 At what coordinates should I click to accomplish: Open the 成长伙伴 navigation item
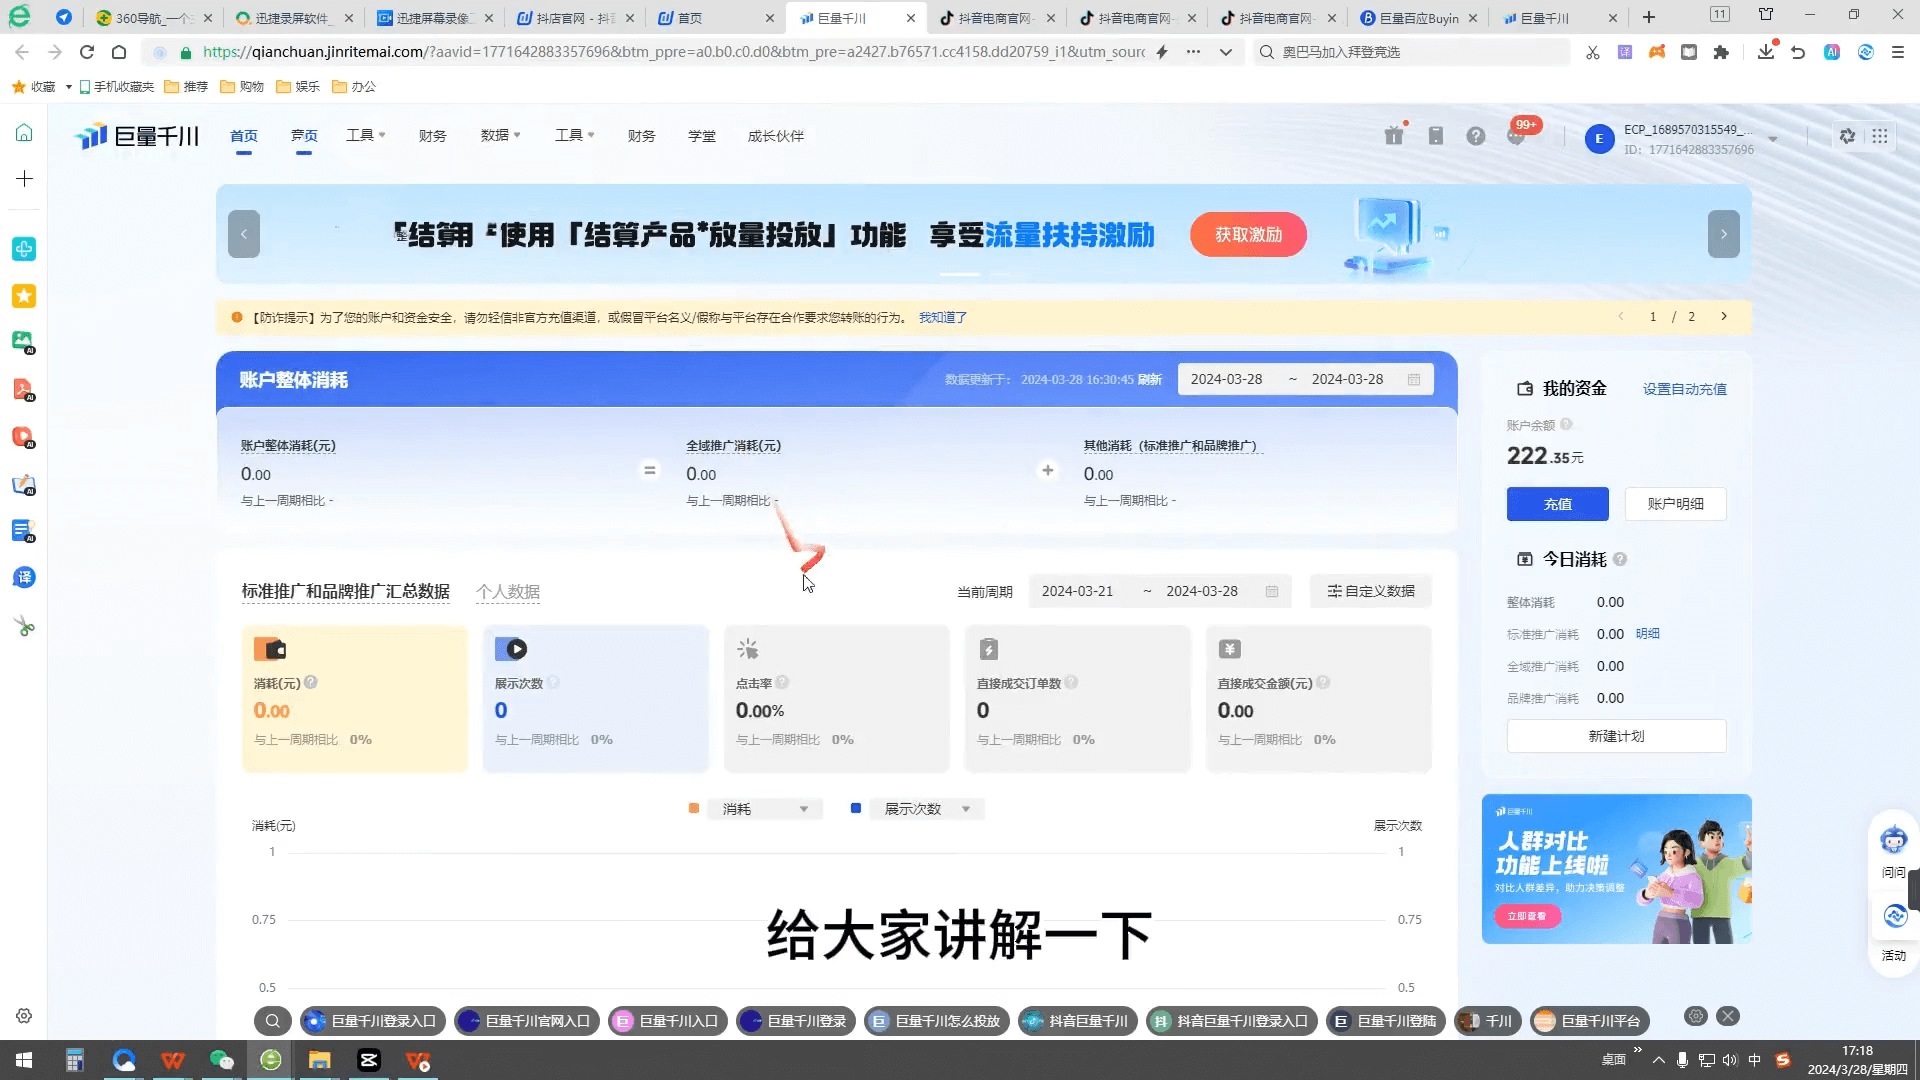(x=776, y=136)
